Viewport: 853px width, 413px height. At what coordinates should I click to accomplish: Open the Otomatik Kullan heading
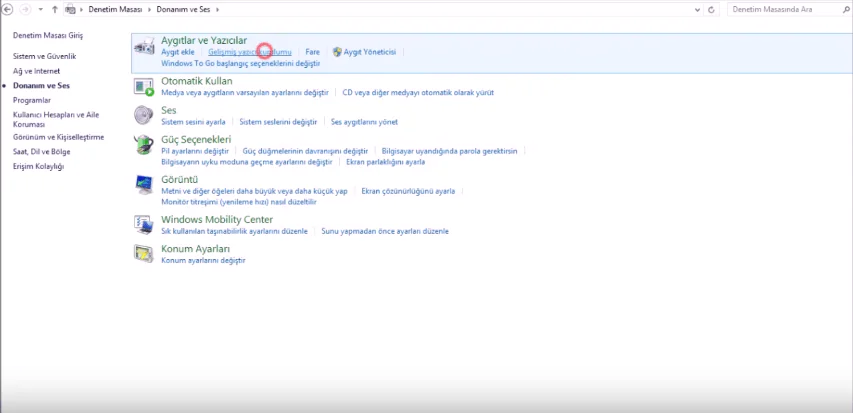(x=197, y=81)
